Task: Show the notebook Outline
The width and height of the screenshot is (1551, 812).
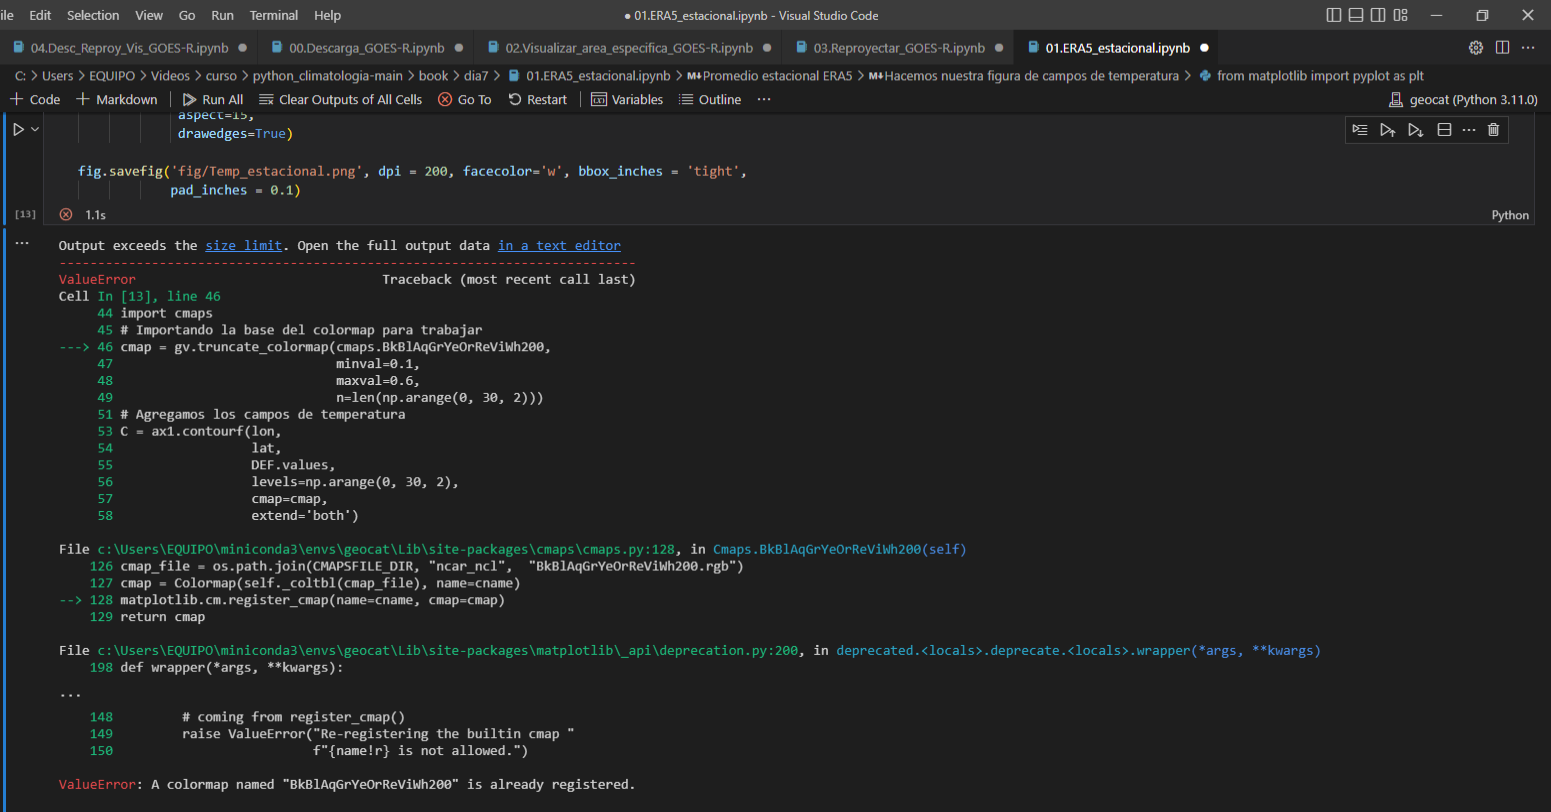Action: pos(710,99)
